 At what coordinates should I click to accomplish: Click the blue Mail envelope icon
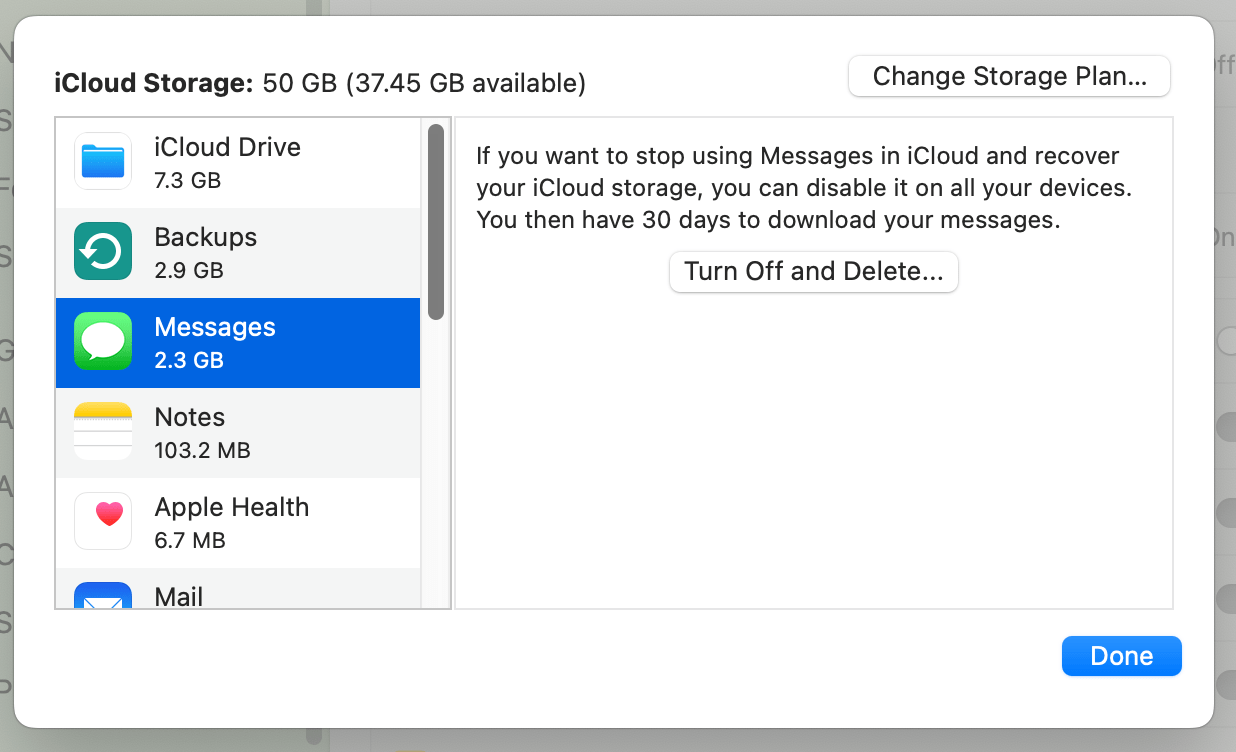point(103,597)
